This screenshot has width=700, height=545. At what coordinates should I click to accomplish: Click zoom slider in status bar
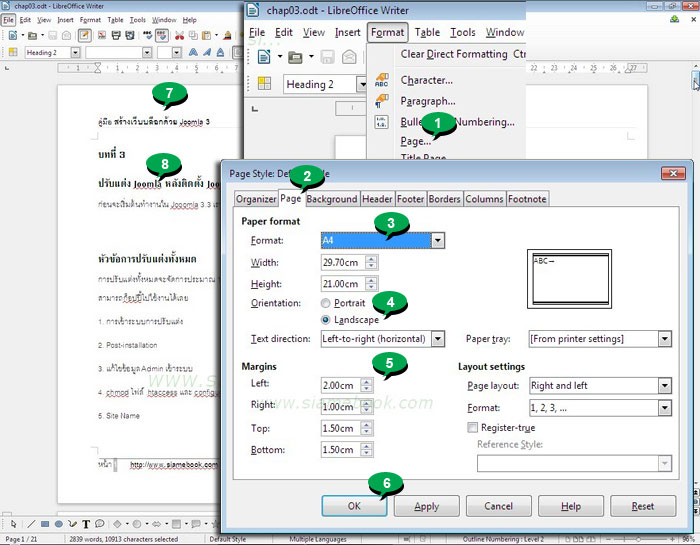tap(638, 539)
